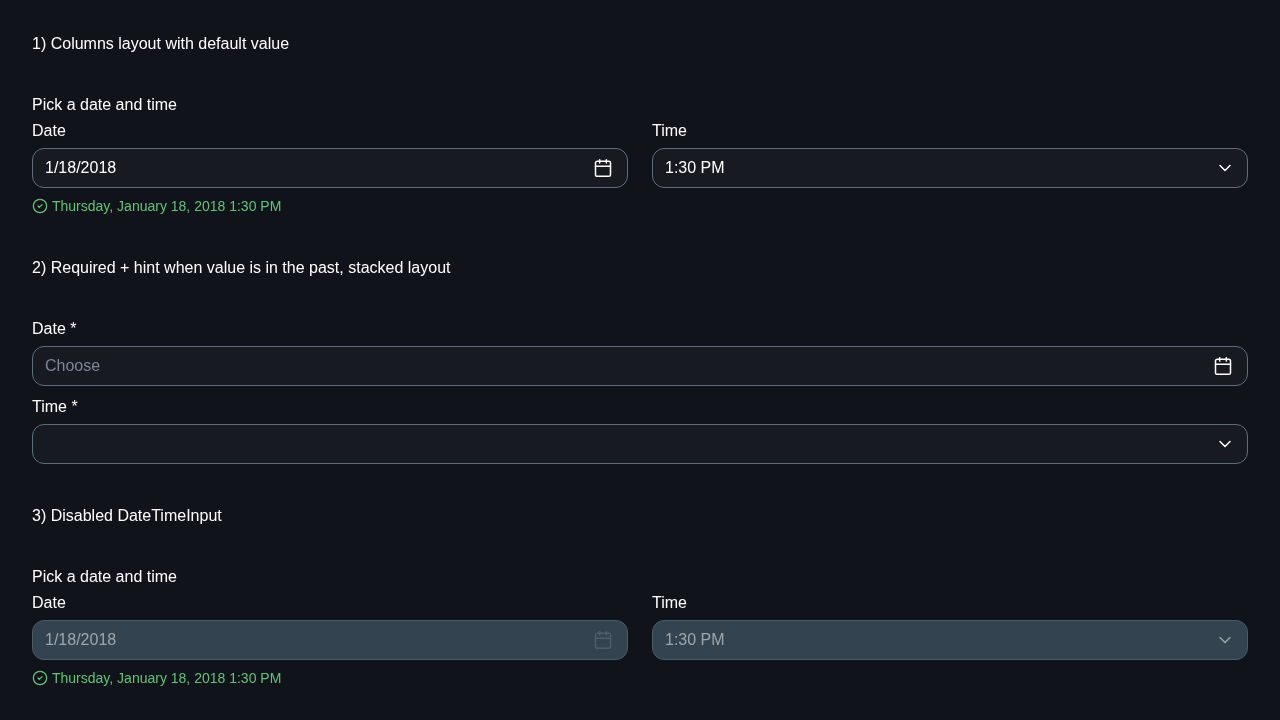Click the disabled 1:30 PM time select

pos(950,640)
